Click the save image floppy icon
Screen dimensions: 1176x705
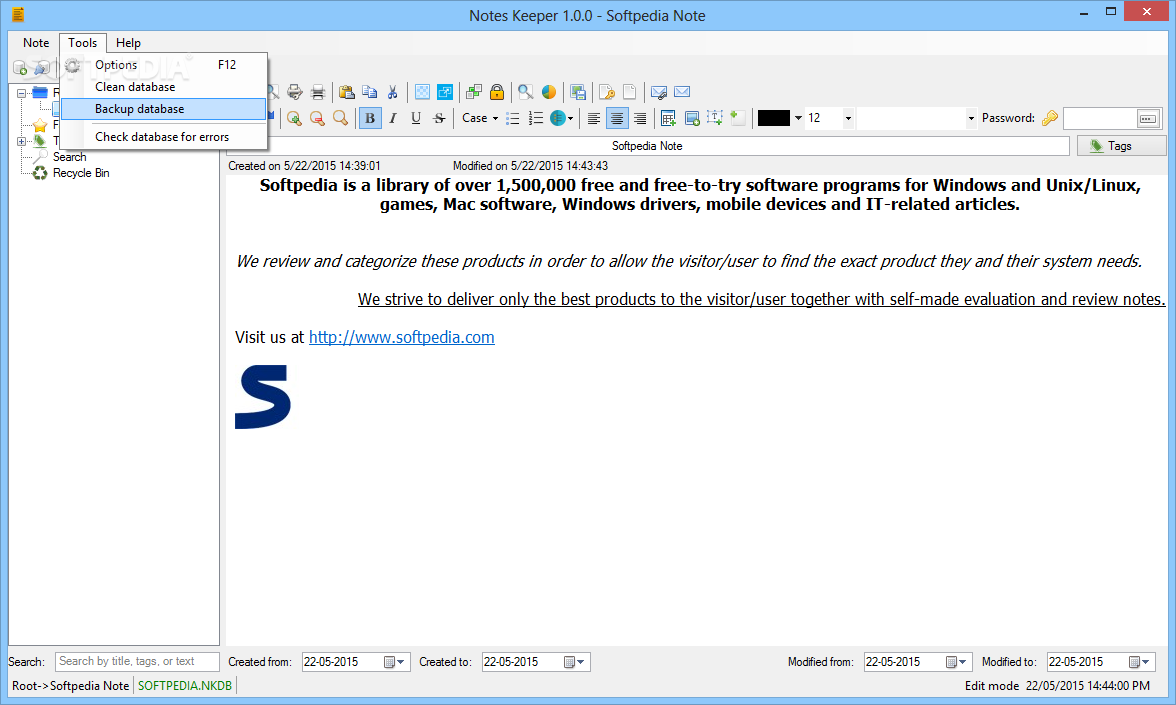pos(578,92)
